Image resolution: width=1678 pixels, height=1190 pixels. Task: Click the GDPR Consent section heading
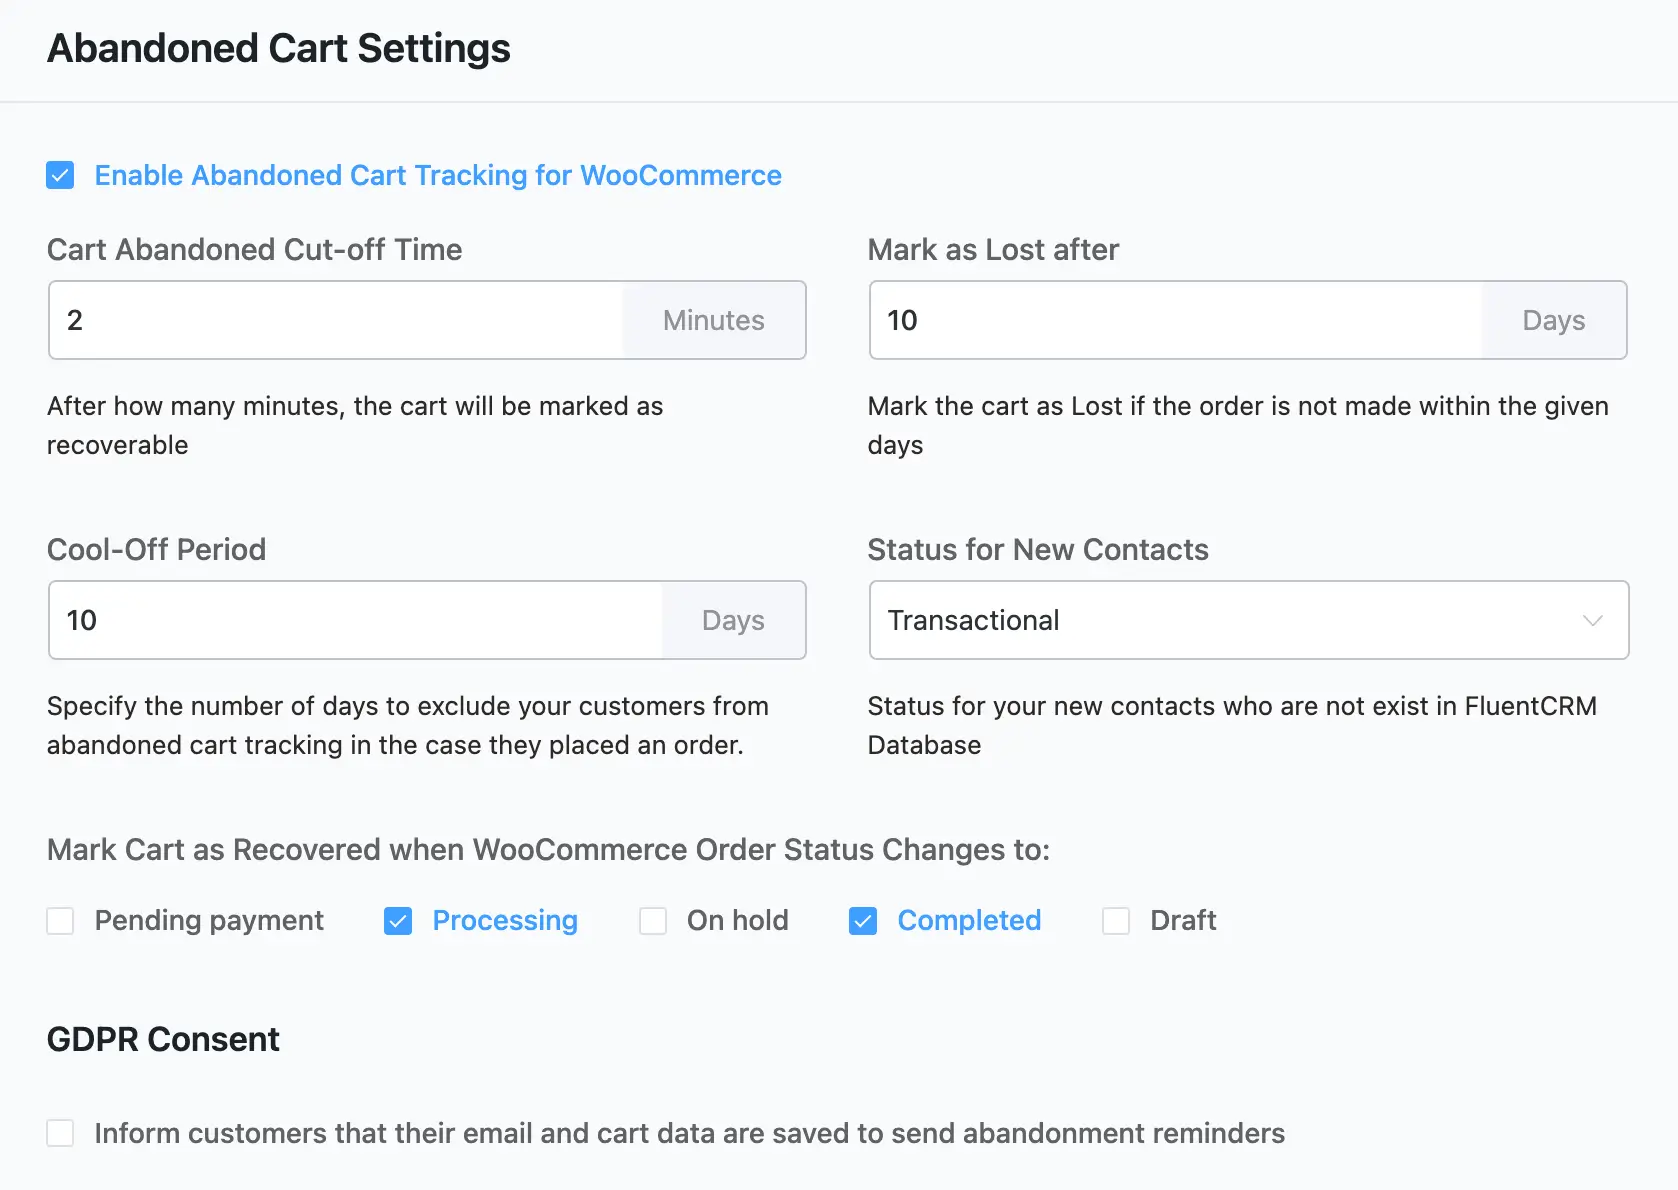(x=162, y=1039)
